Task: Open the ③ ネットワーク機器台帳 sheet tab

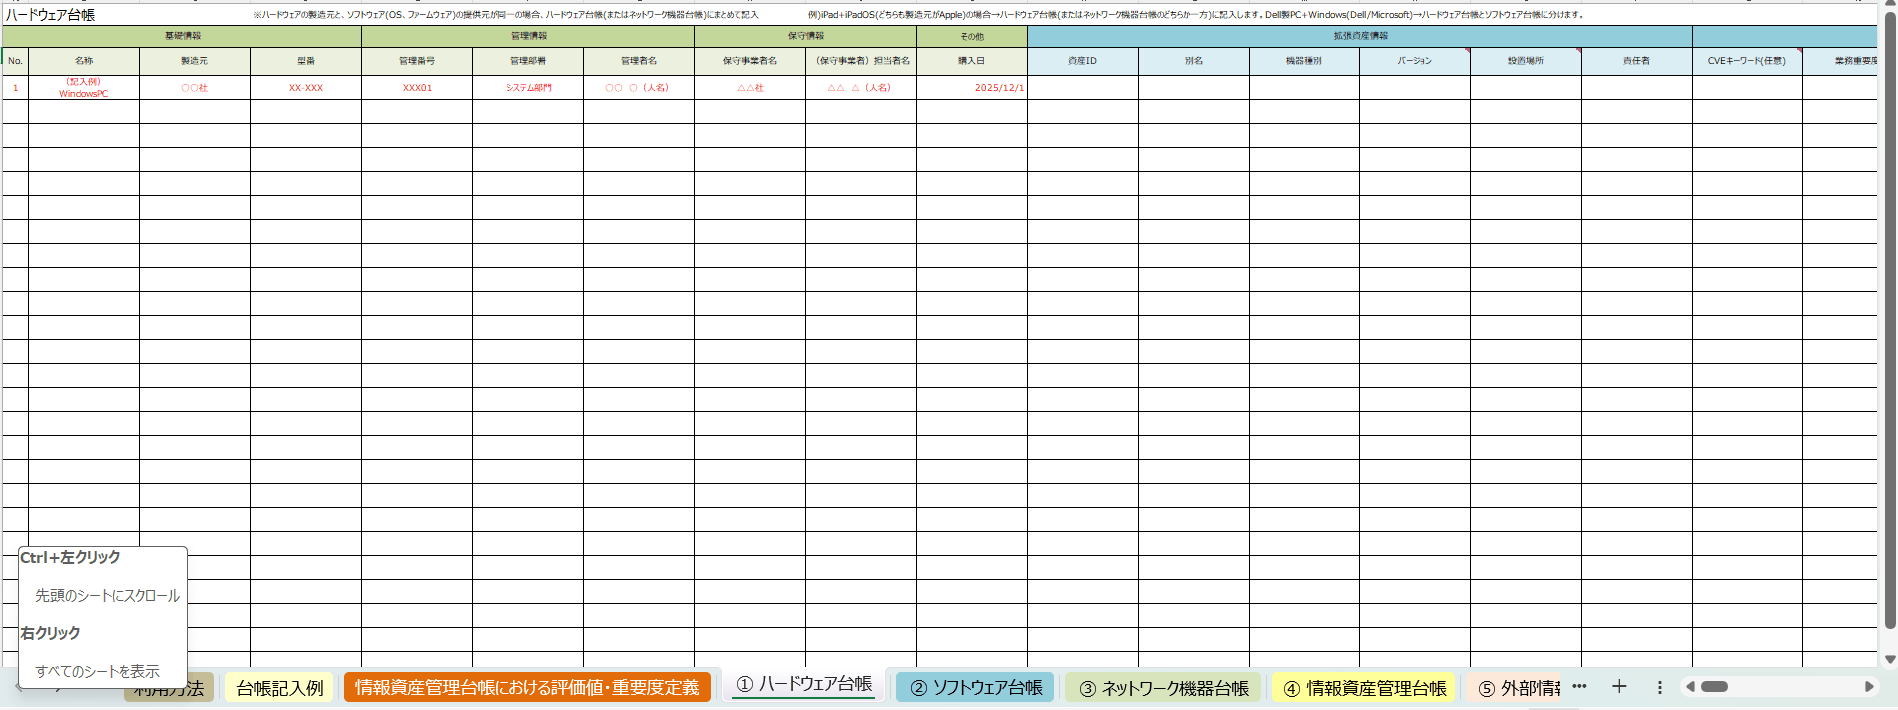Action: (1164, 688)
